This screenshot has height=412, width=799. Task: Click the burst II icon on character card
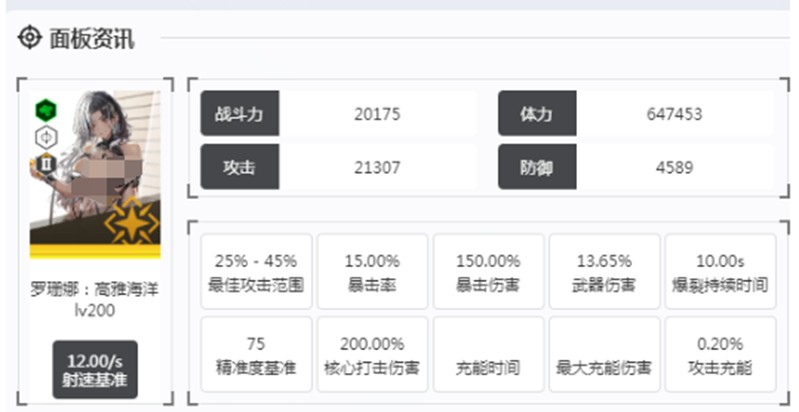(x=47, y=164)
